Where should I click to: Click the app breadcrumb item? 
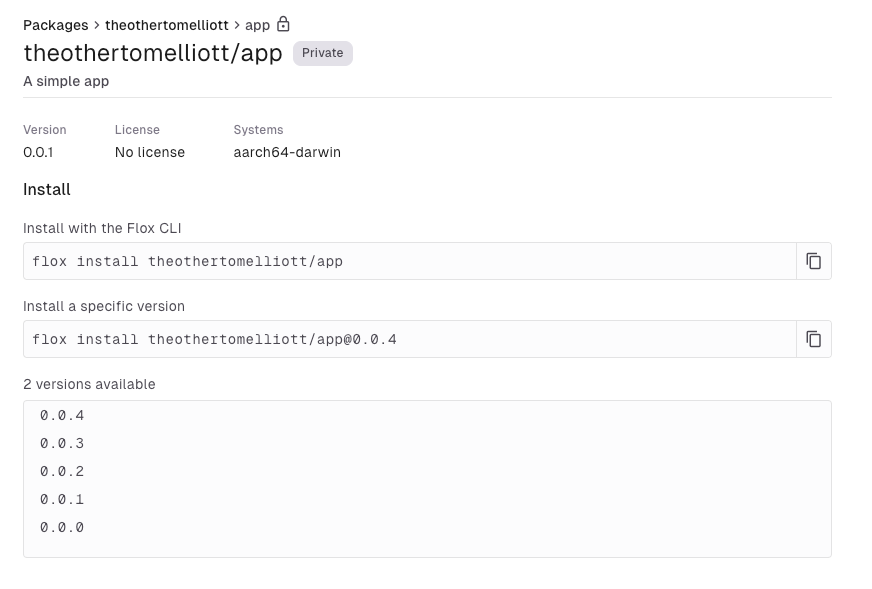pyautogui.click(x=257, y=26)
